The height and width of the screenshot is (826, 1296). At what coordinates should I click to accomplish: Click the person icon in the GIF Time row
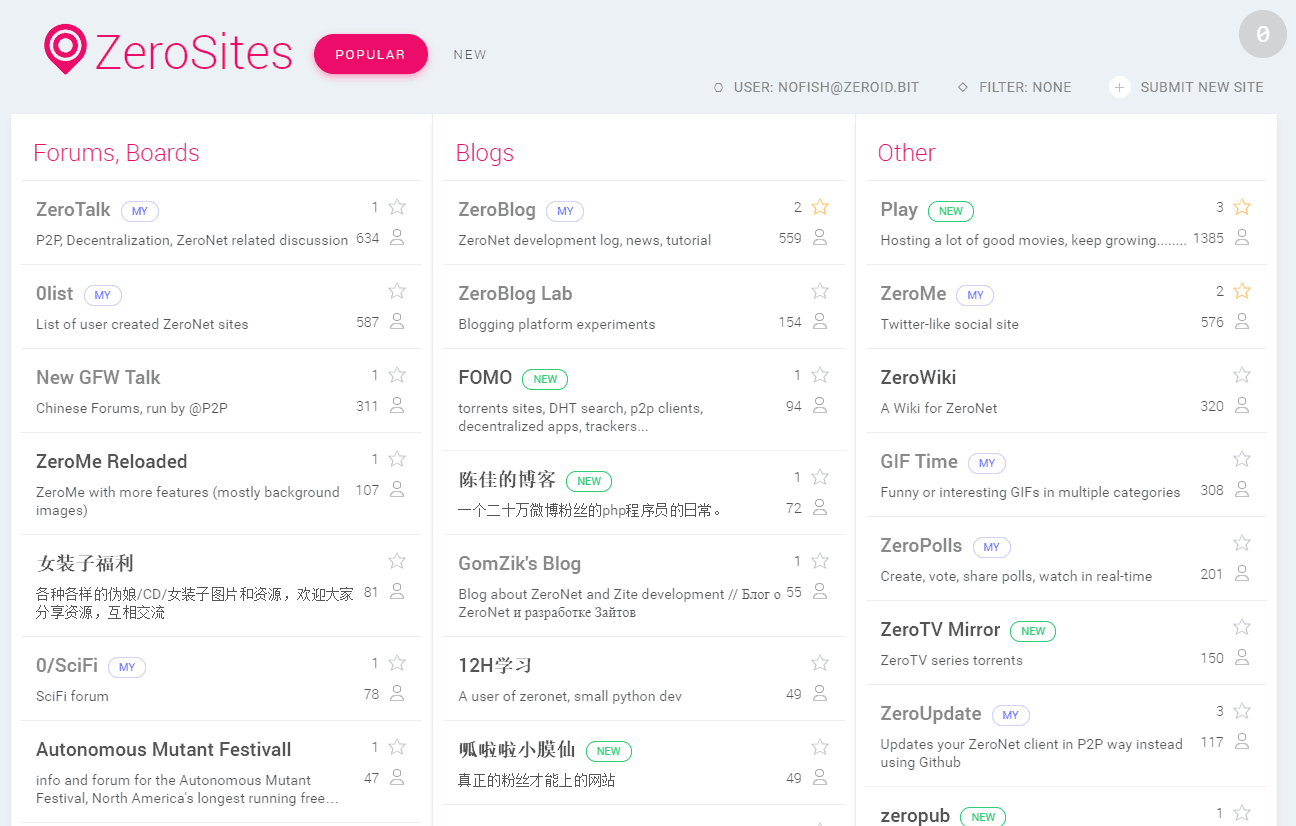tap(1242, 490)
